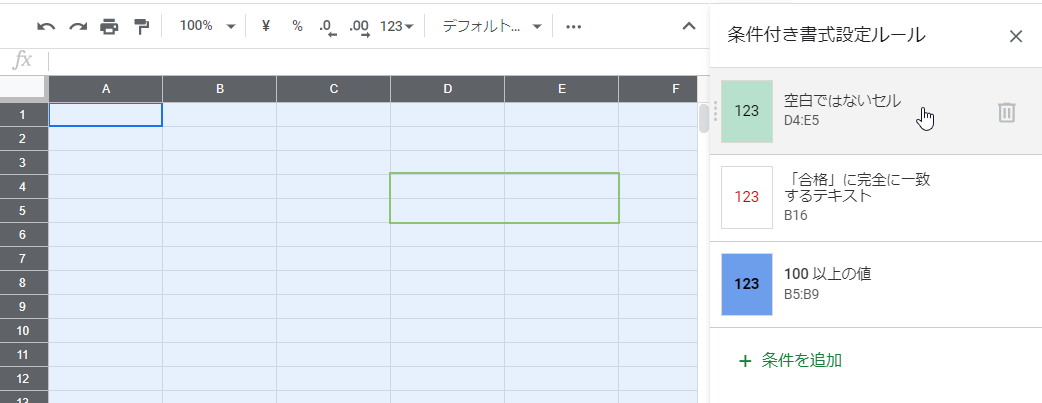
Task: Select row 4 header
Action: pyautogui.click(x=24, y=186)
